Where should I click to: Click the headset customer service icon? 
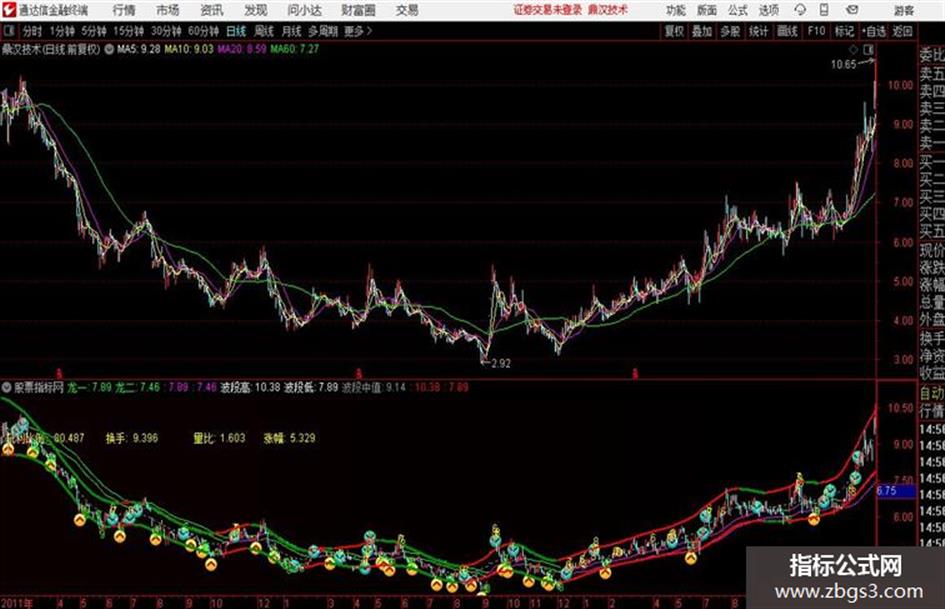tap(800, 10)
